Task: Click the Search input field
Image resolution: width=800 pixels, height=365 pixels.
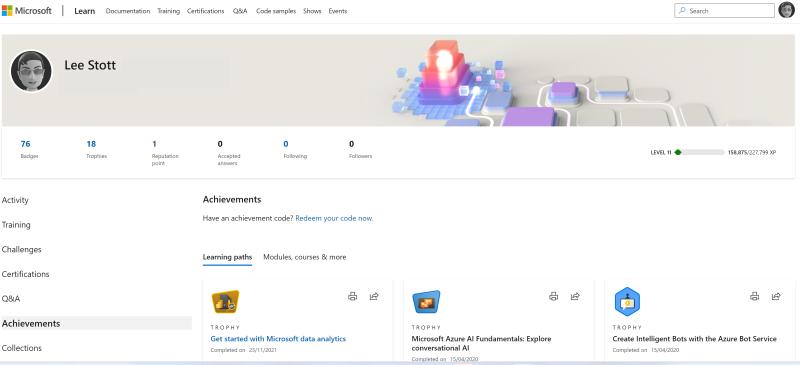Action: pos(724,11)
